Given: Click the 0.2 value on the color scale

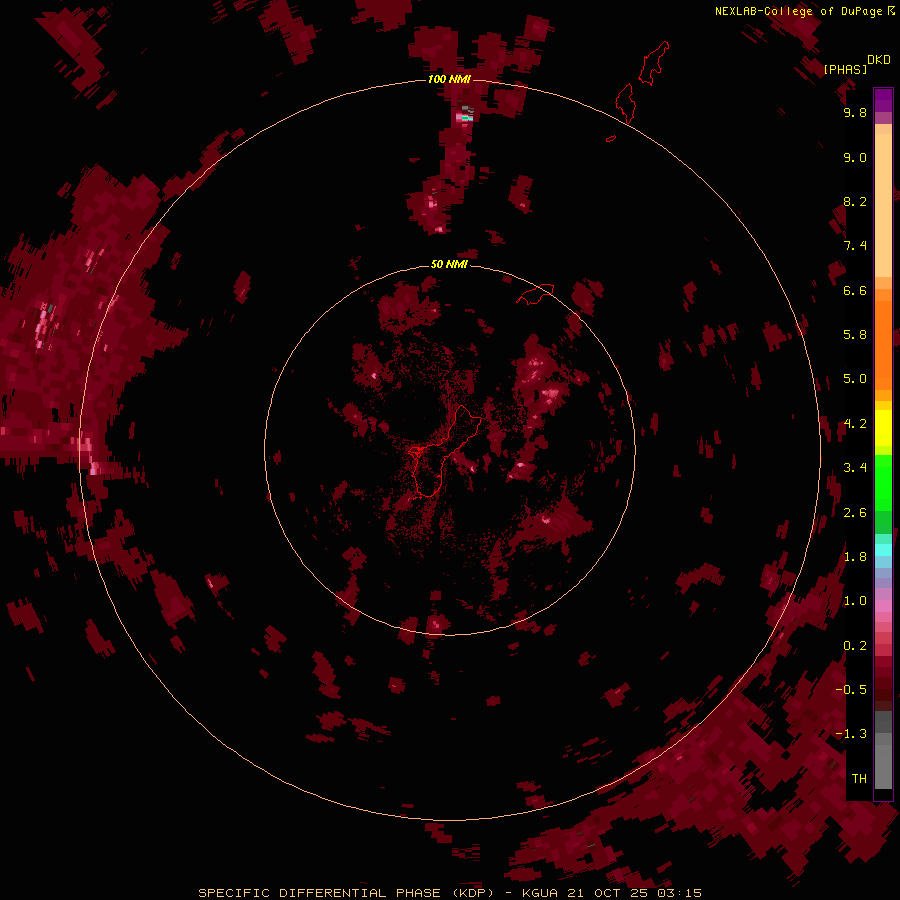Looking at the screenshot, I should [x=855, y=646].
